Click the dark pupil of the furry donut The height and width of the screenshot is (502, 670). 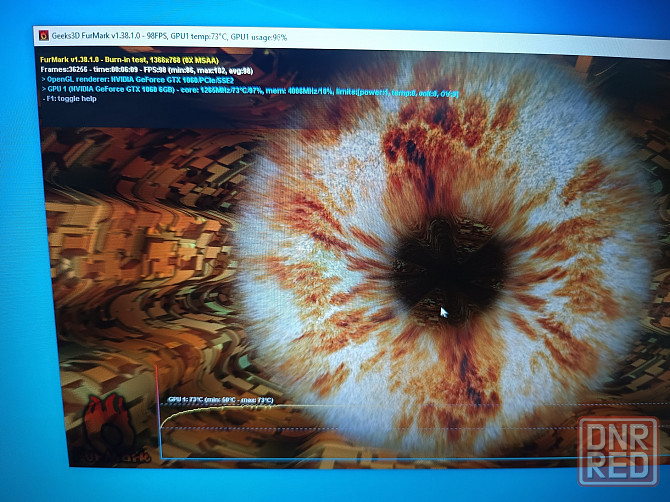pyautogui.click(x=448, y=271)
